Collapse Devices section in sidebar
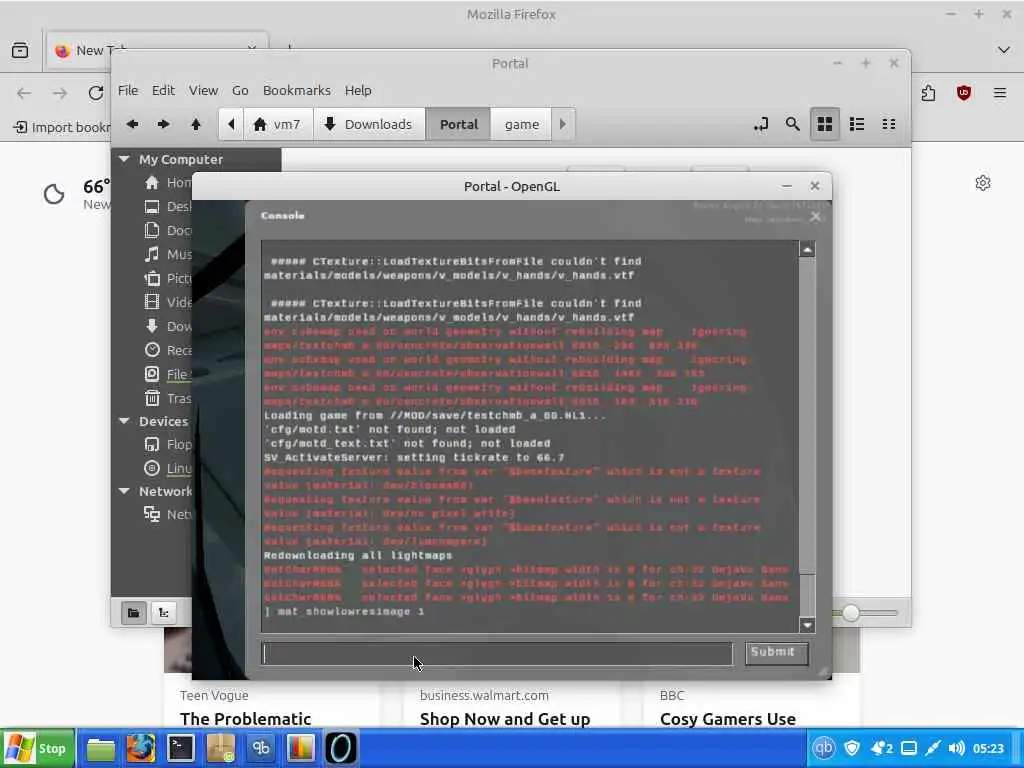1024x768 pixels. click(x=124, y=421)
